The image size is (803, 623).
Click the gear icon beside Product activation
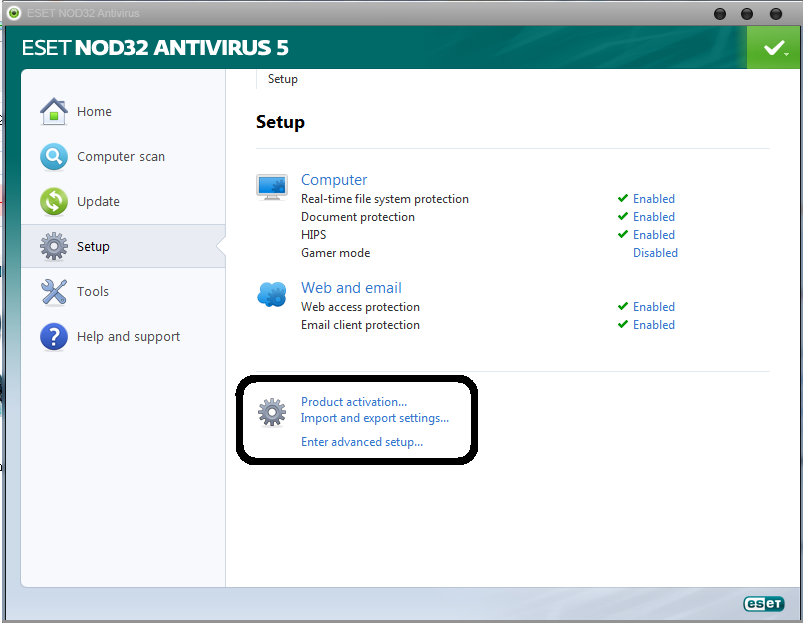(272, 412)
